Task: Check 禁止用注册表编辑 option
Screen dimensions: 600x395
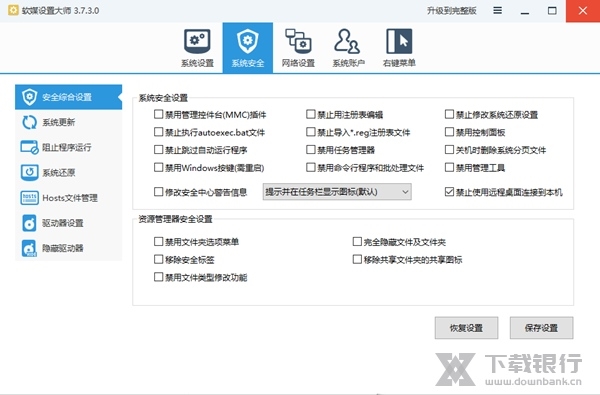Action: pyautogui.click(x=311, y=114)
